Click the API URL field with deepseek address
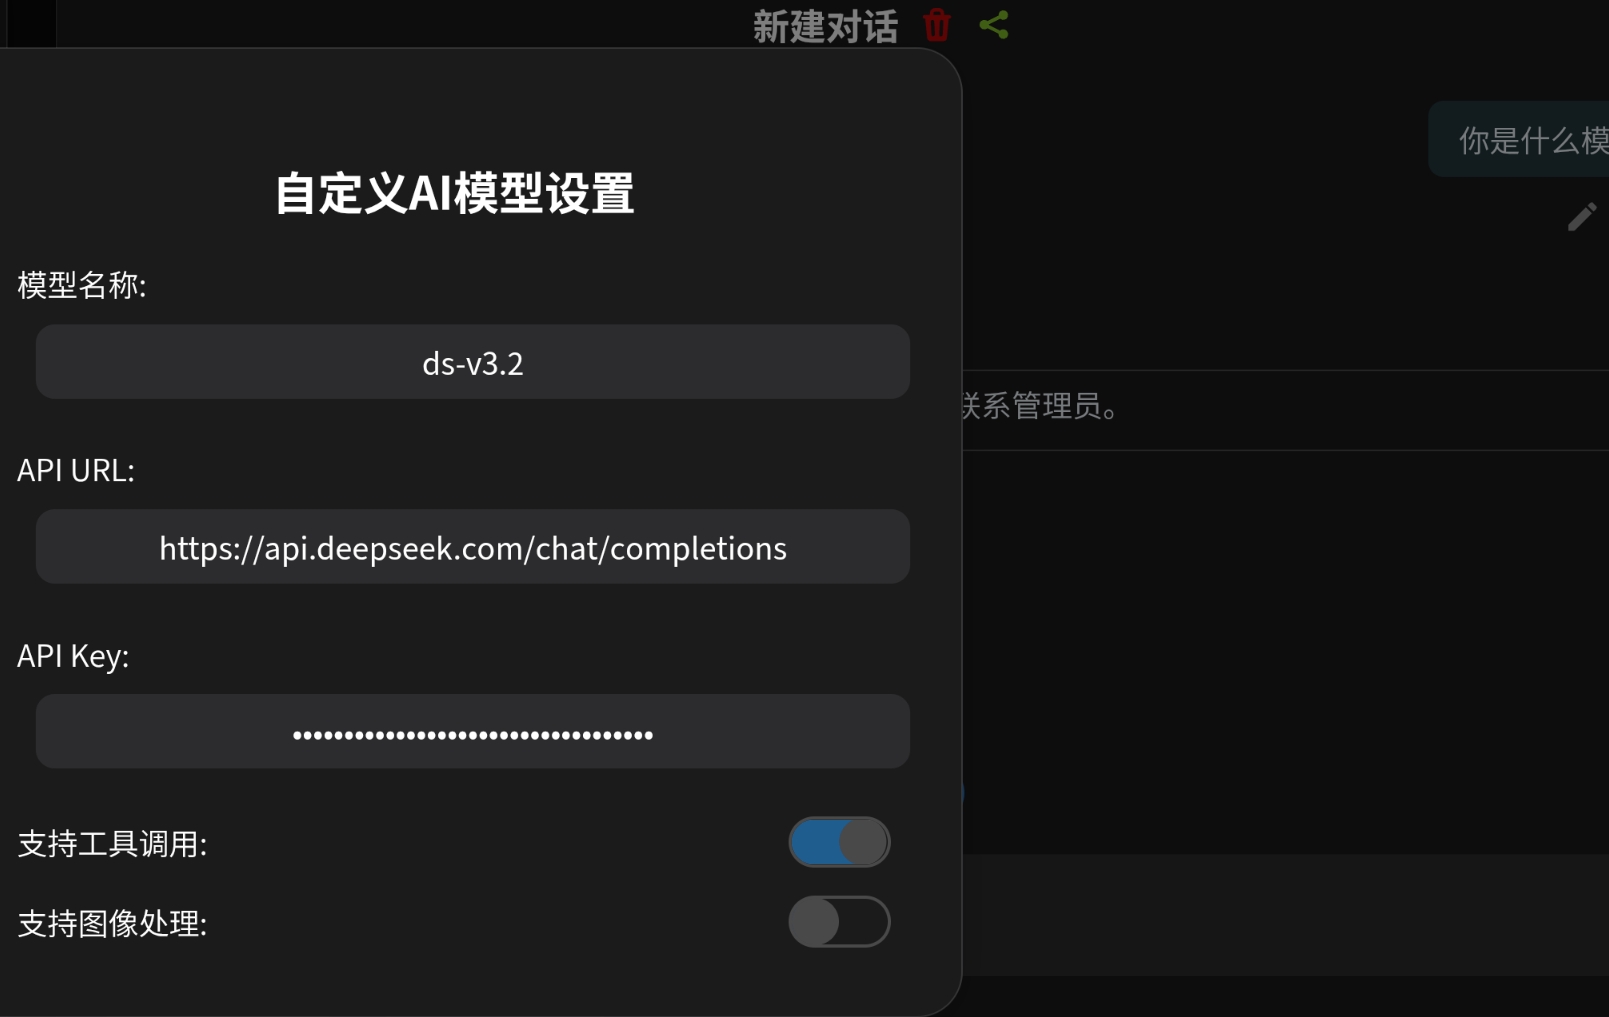This screenshot has height=1017, width=1609. pyautogui.click(x=472, y=547)
